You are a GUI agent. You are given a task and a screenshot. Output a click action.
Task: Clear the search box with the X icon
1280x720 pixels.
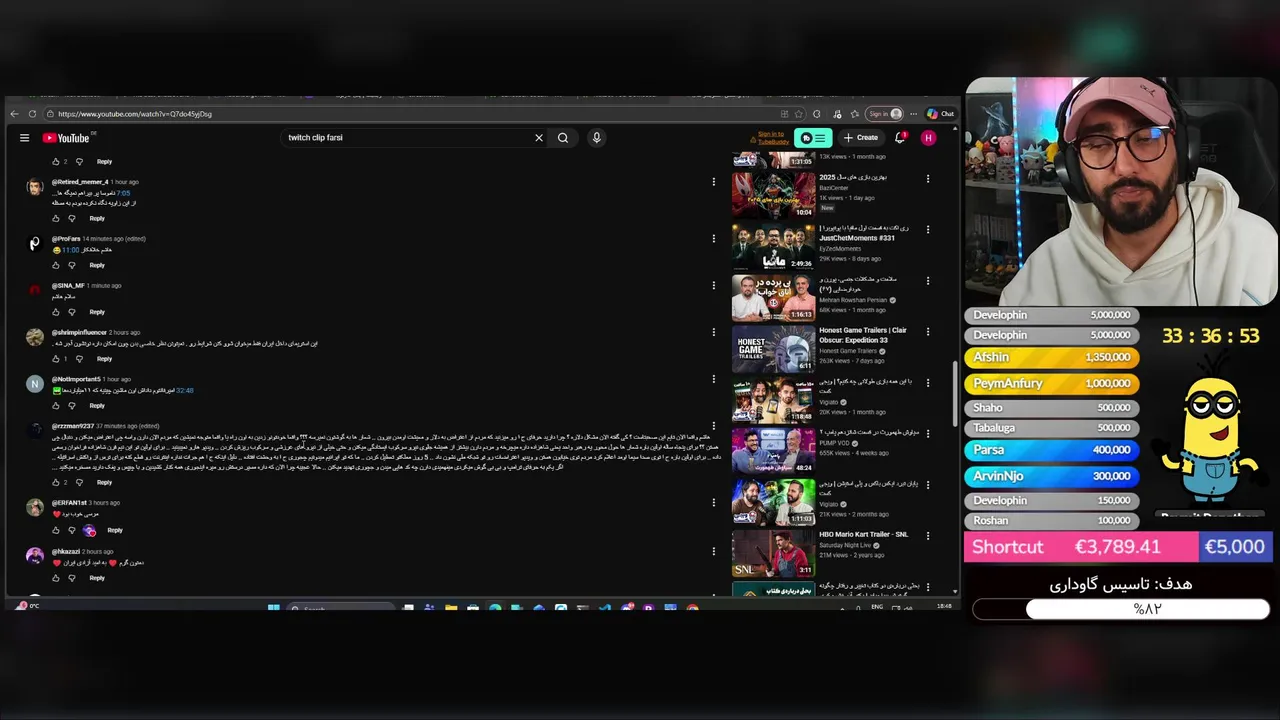click(x=538, y=138)
